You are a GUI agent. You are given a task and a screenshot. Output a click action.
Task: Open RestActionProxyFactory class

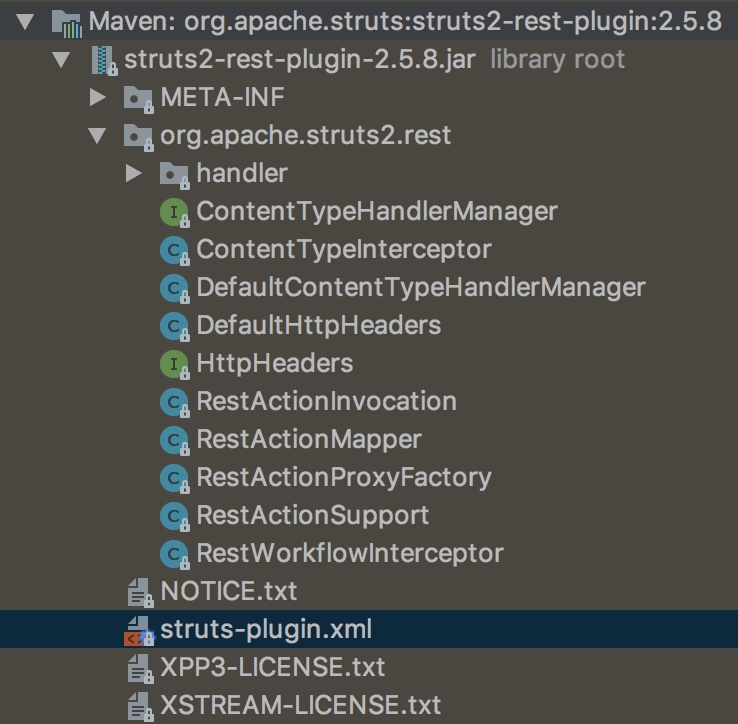(344, 477)
